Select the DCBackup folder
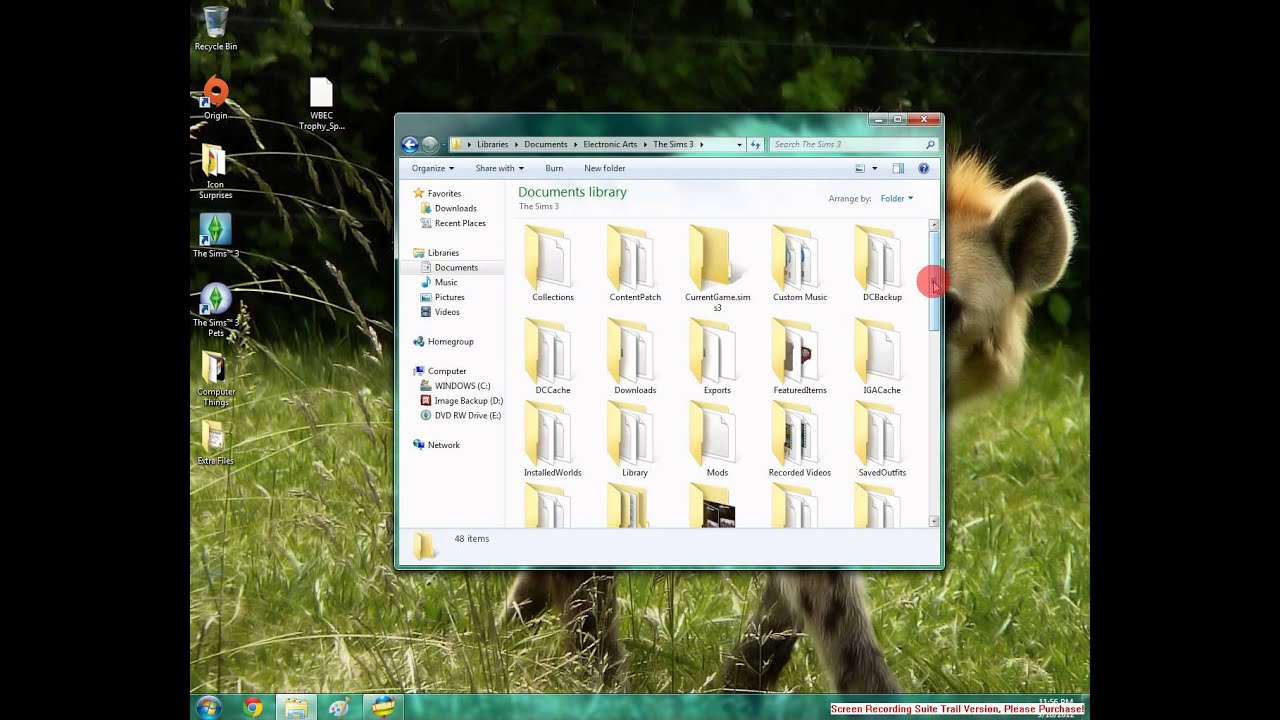The height and width of the screenshot is (720, 1280). (882, 263)
